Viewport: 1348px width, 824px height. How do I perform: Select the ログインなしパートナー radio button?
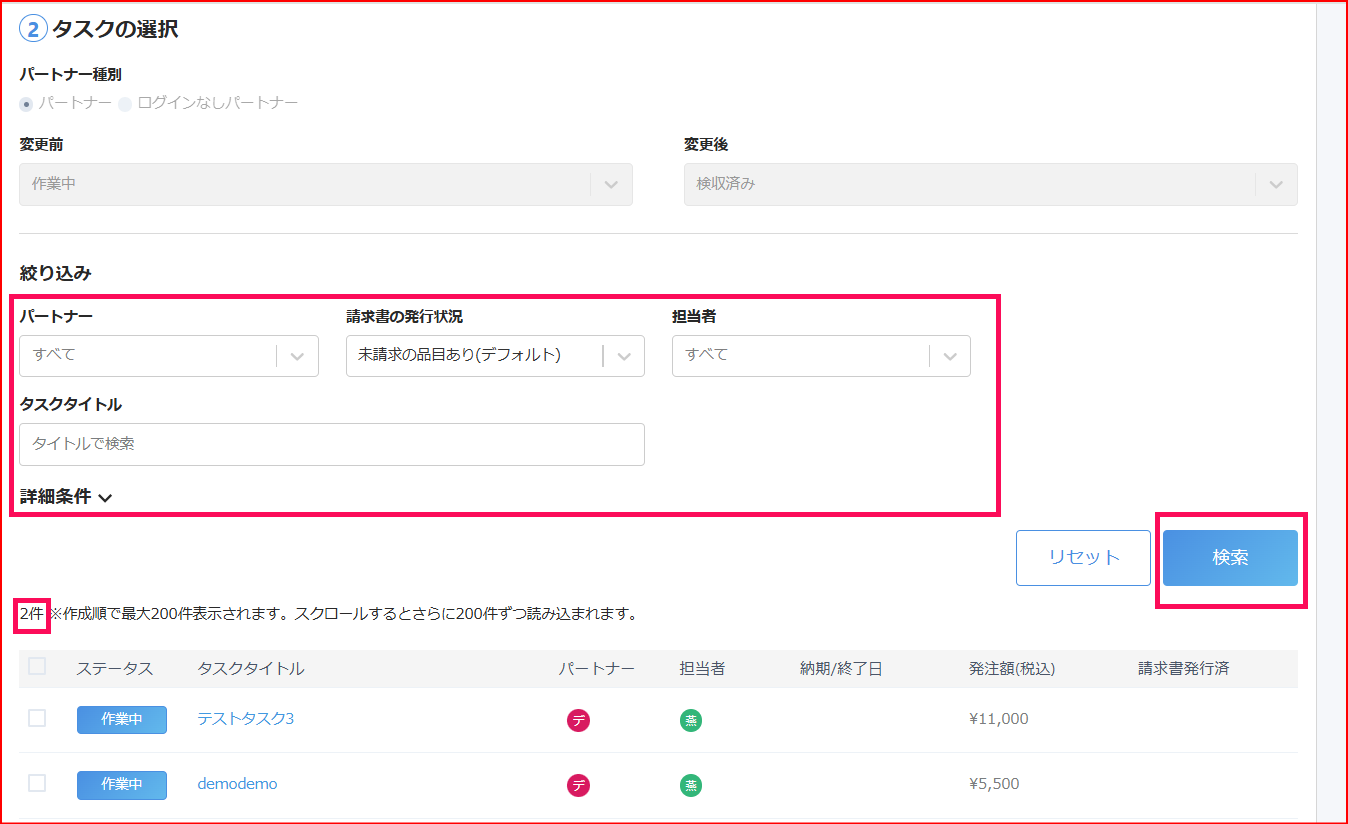pyautogui.click(x=125, y=104)
